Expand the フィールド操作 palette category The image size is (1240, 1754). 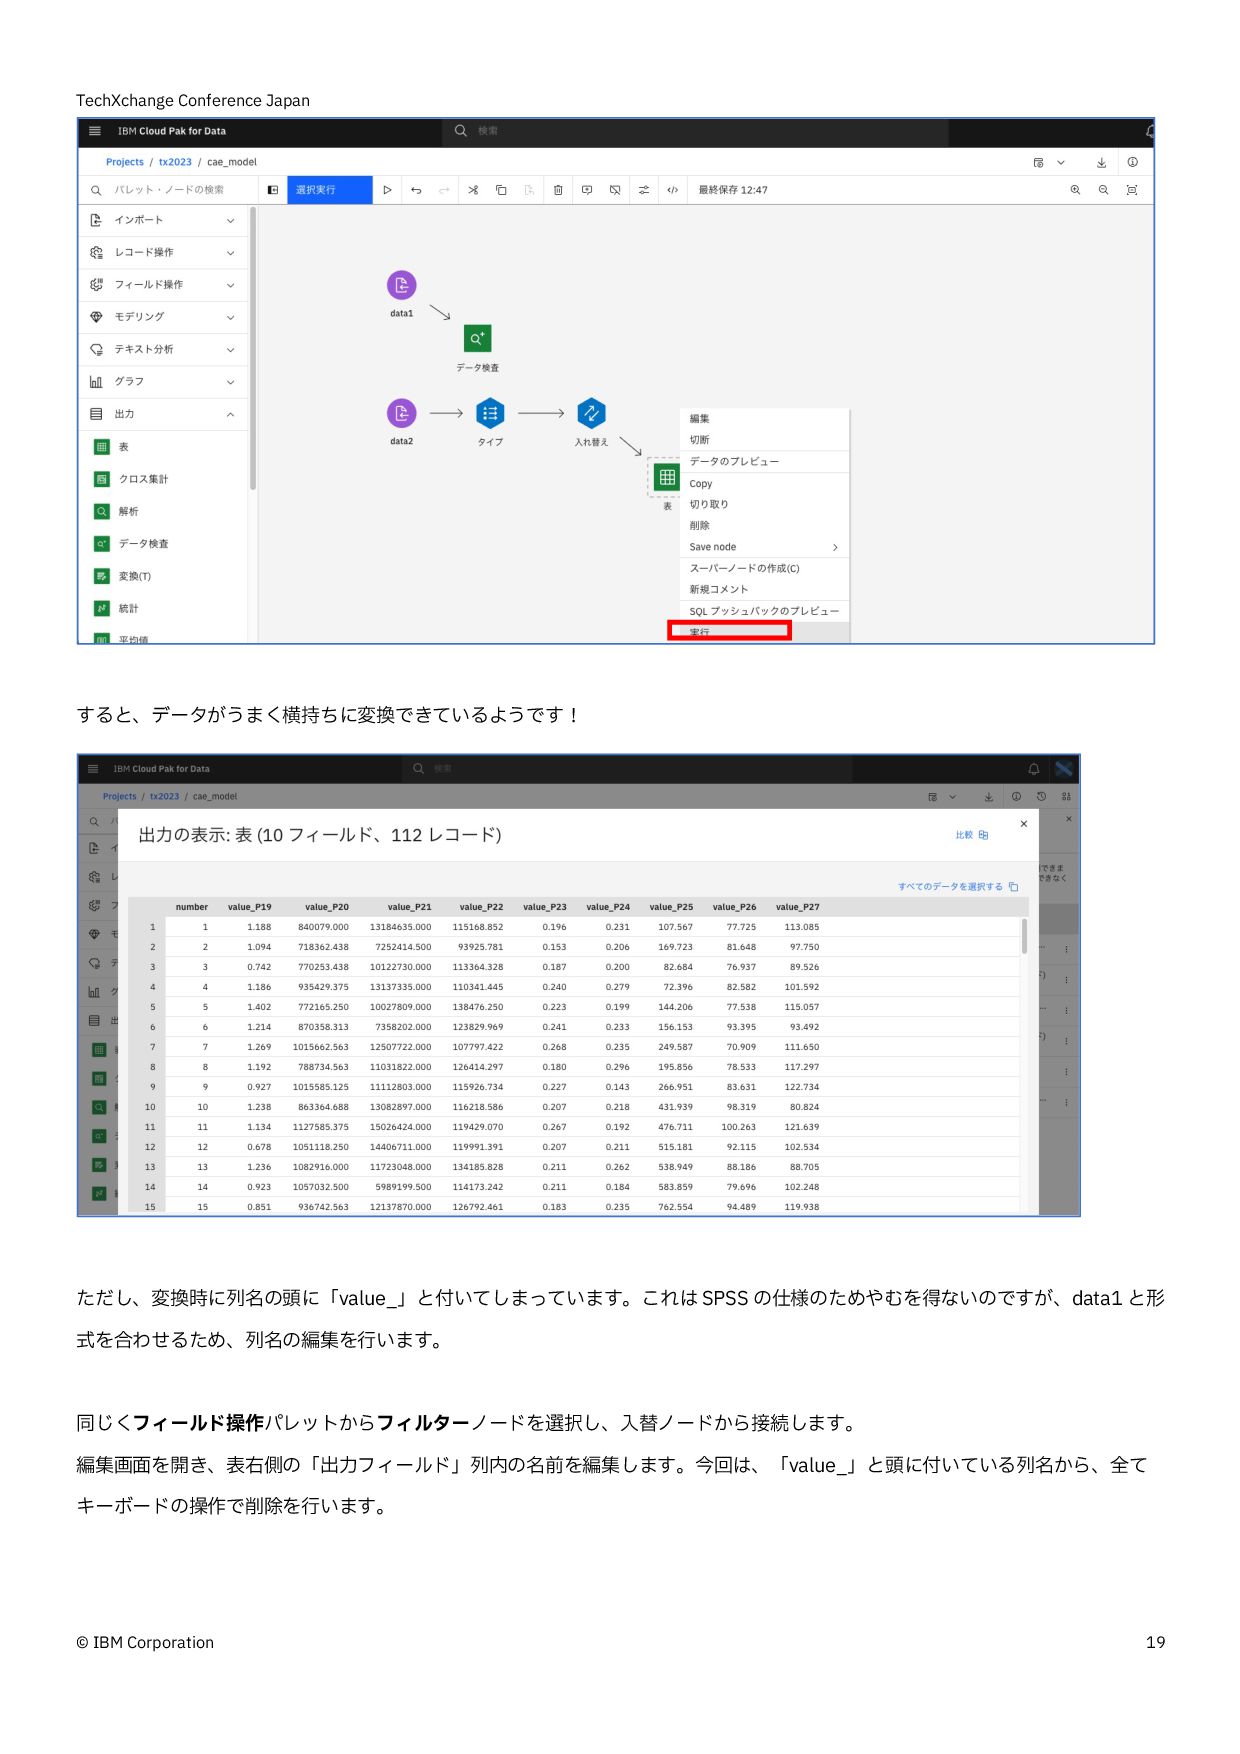click(164, 285)
